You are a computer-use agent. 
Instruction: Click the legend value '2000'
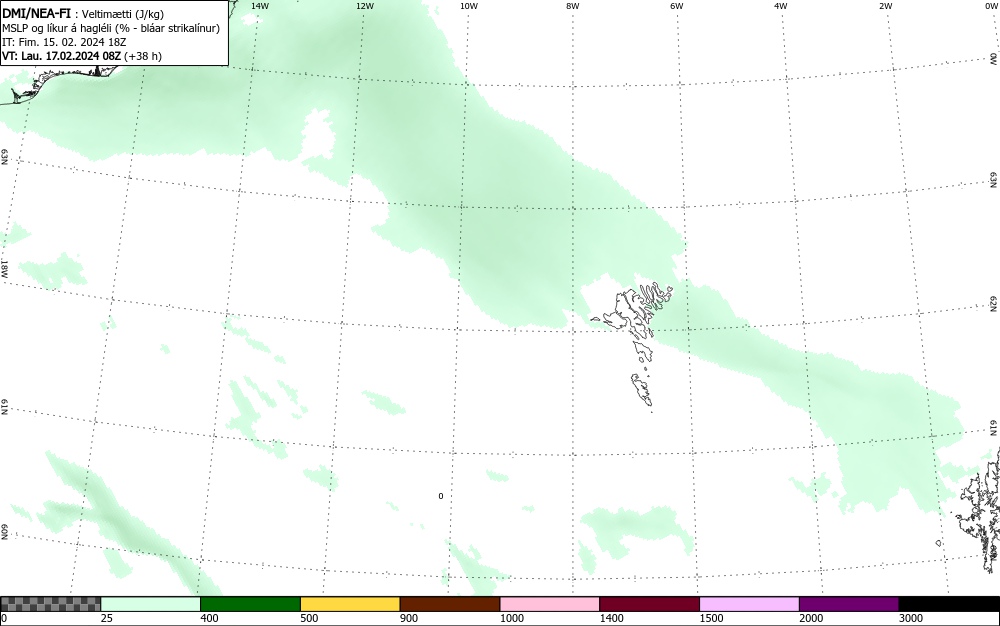pyautogui.click(x=811, y=618)
